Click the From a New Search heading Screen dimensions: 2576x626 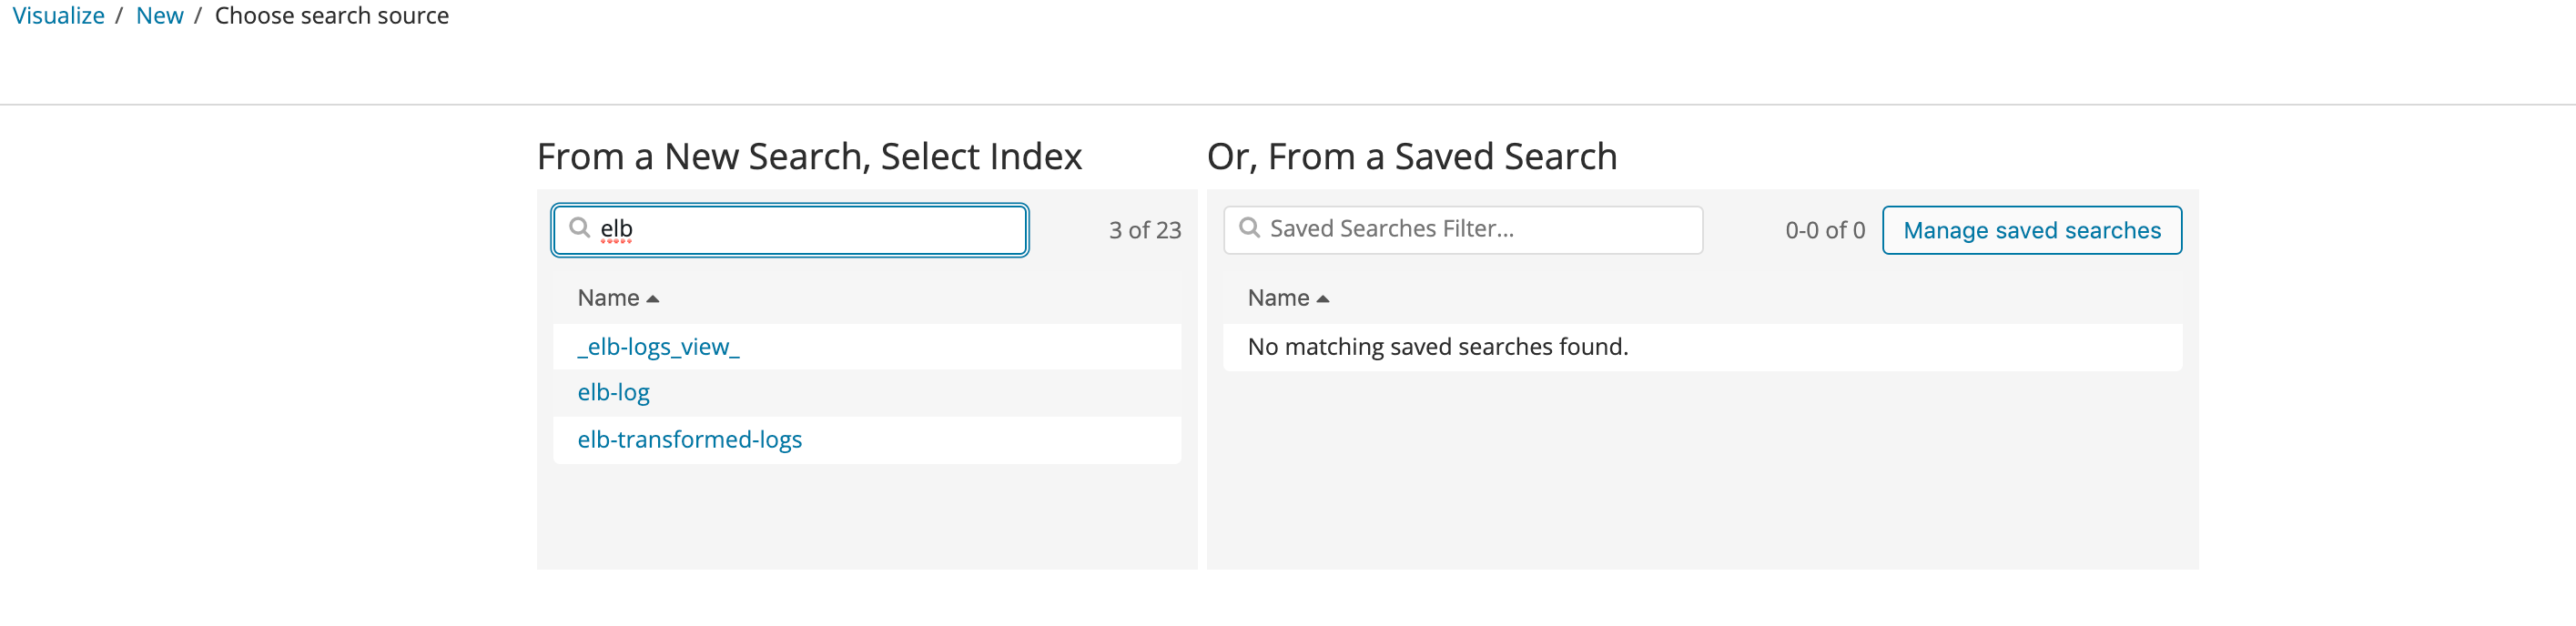[809, 157]
